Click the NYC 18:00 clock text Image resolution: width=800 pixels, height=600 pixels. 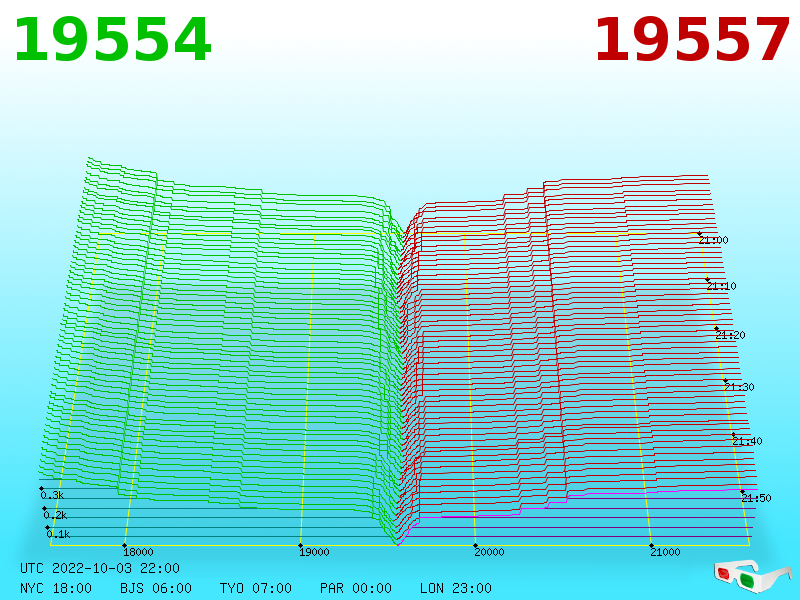(x=56, y=588)
